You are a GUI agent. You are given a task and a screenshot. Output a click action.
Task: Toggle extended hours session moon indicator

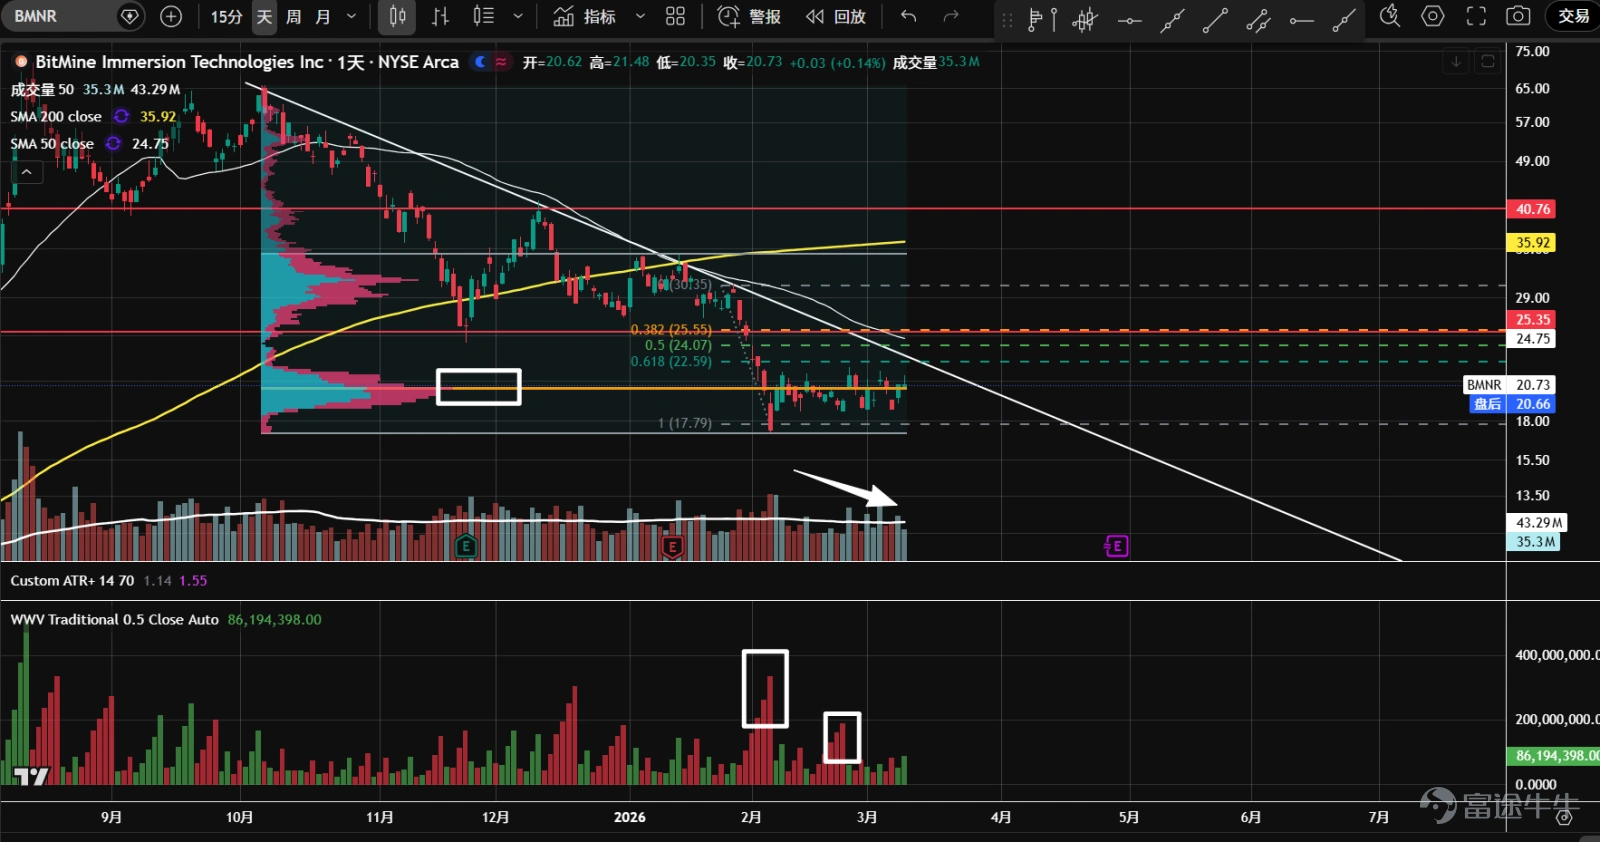click(x=481, y=62)
